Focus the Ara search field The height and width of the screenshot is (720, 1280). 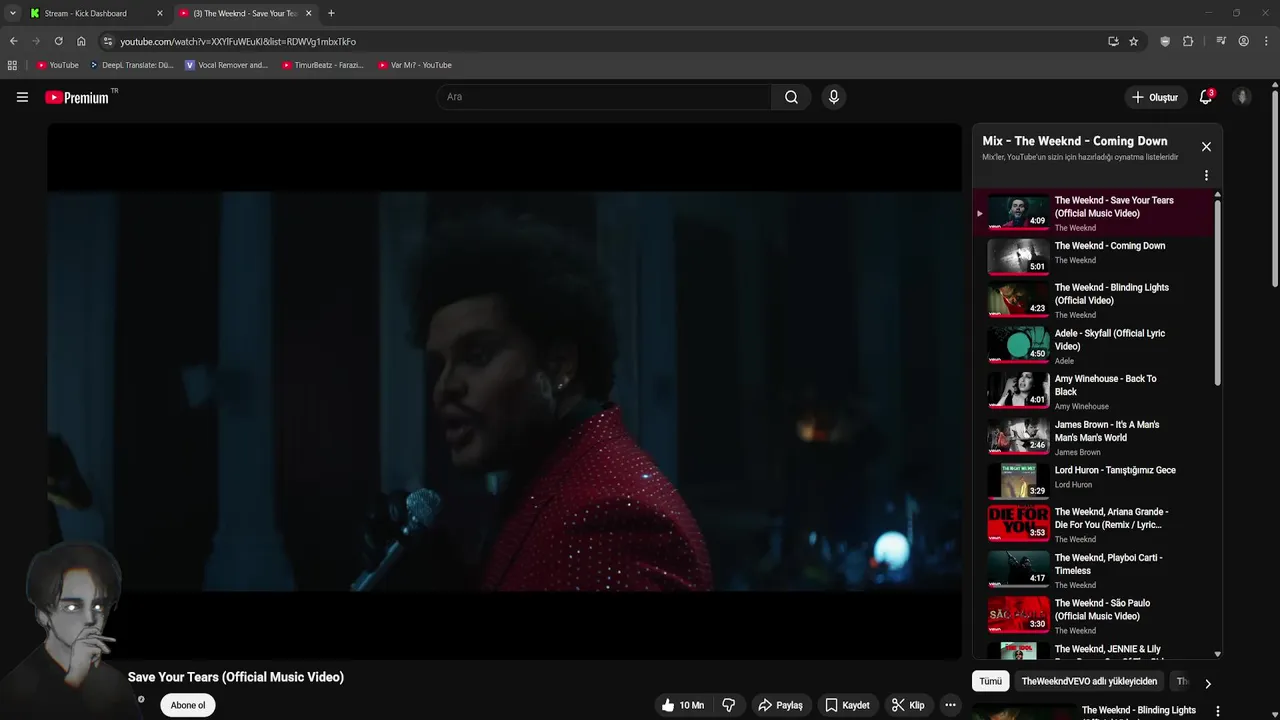coord(604,97)
